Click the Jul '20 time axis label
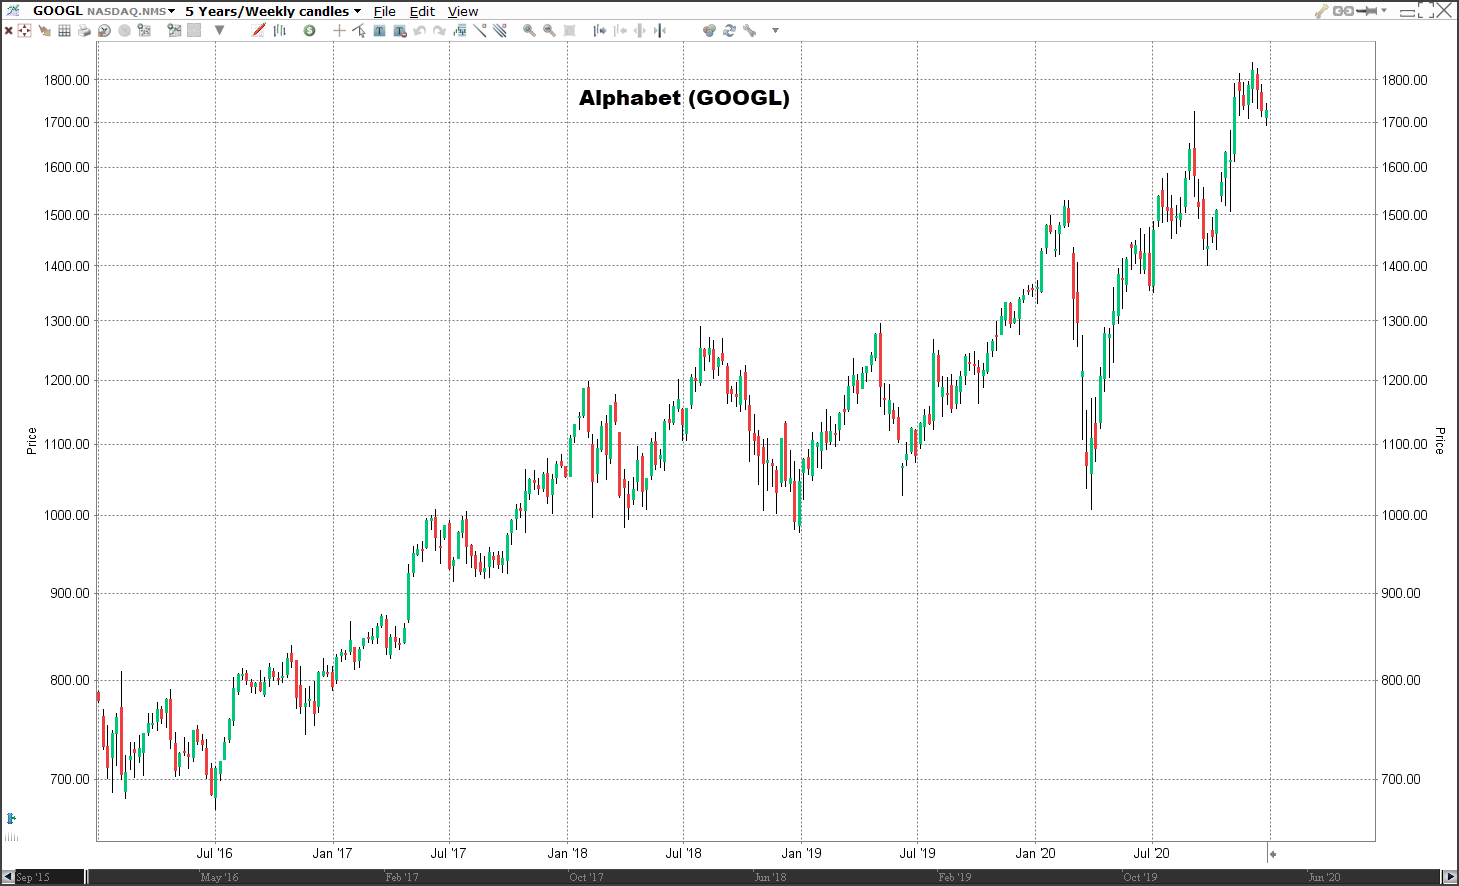This screenshot has height=886, width=1459. 1151,853
